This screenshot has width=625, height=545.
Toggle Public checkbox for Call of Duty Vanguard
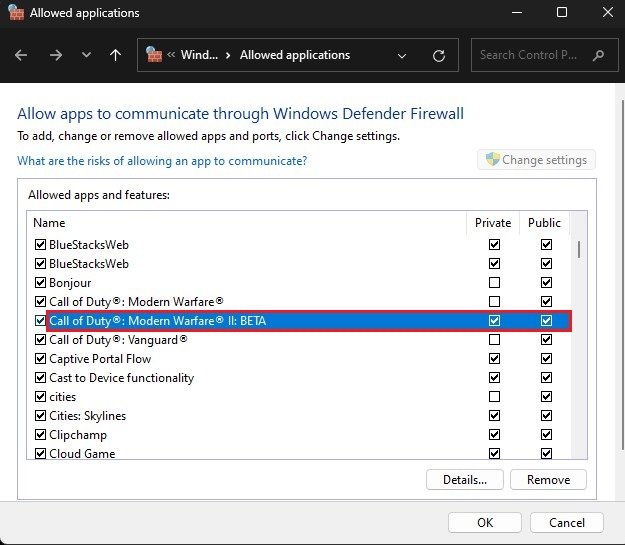[546, 340]
